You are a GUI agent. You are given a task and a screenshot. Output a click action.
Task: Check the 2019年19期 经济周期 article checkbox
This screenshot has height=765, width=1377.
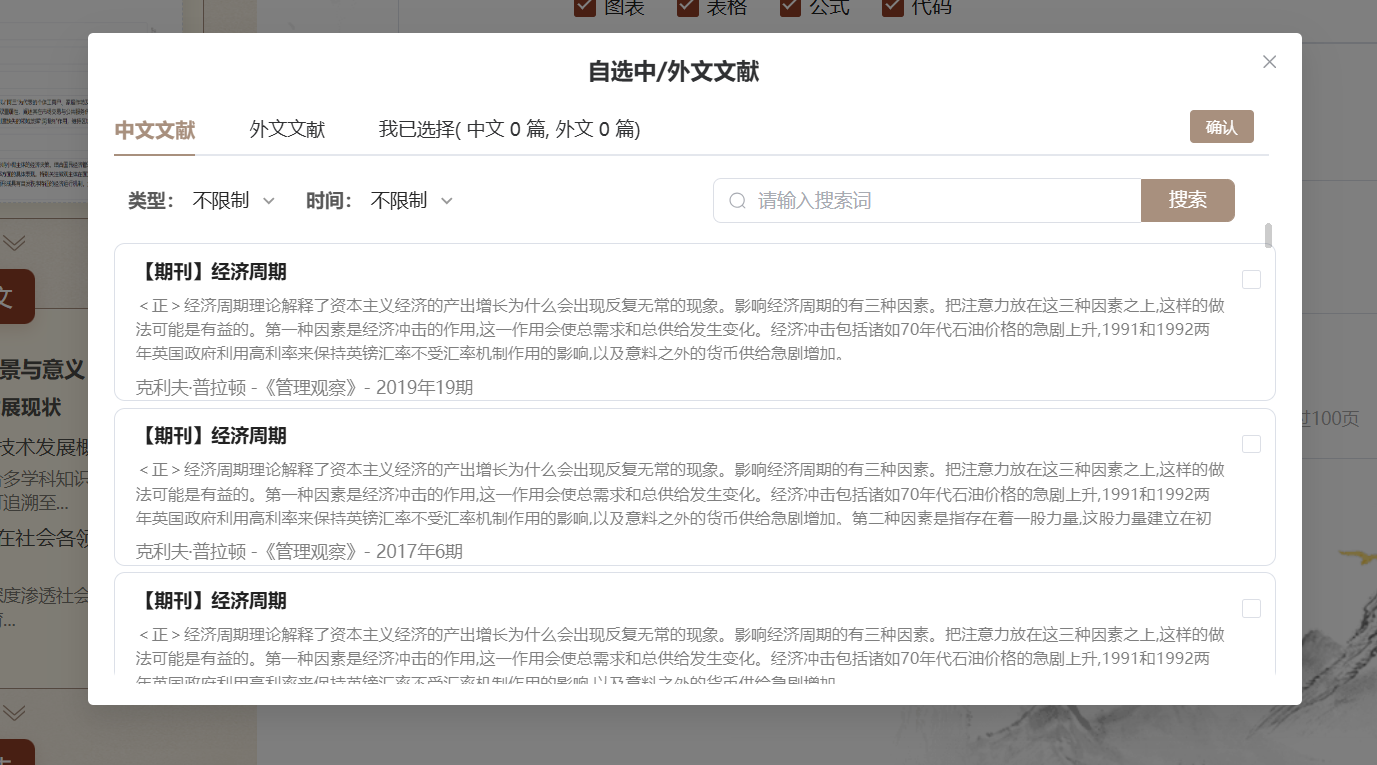pyautogui.click(x=1251, y=280)
